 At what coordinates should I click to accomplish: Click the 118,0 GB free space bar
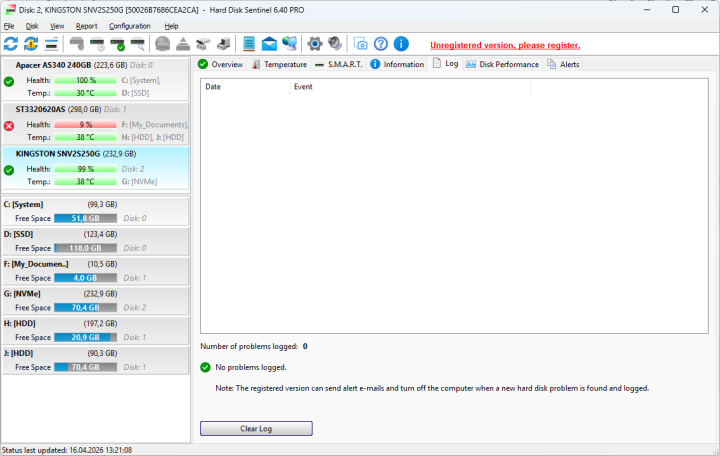[x=85, y=248]
